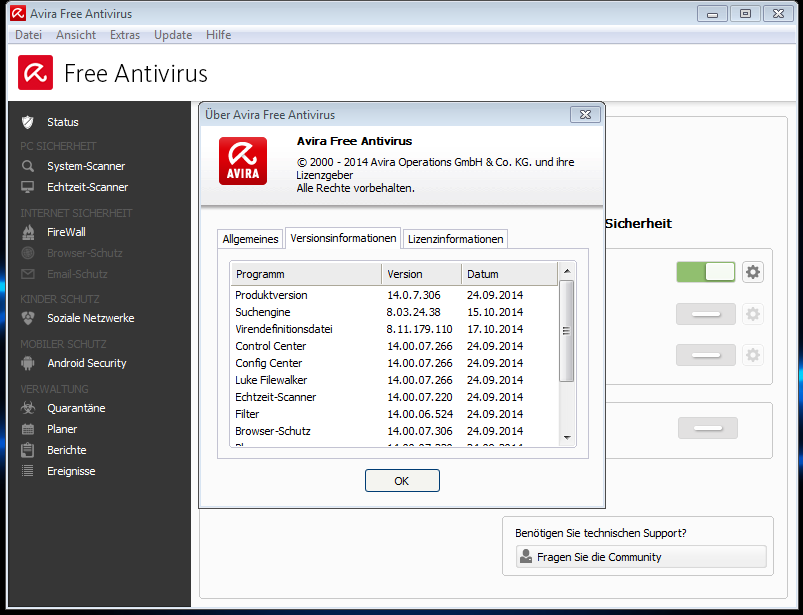Open FireWall in the sidebar

[x=66, y=232]
